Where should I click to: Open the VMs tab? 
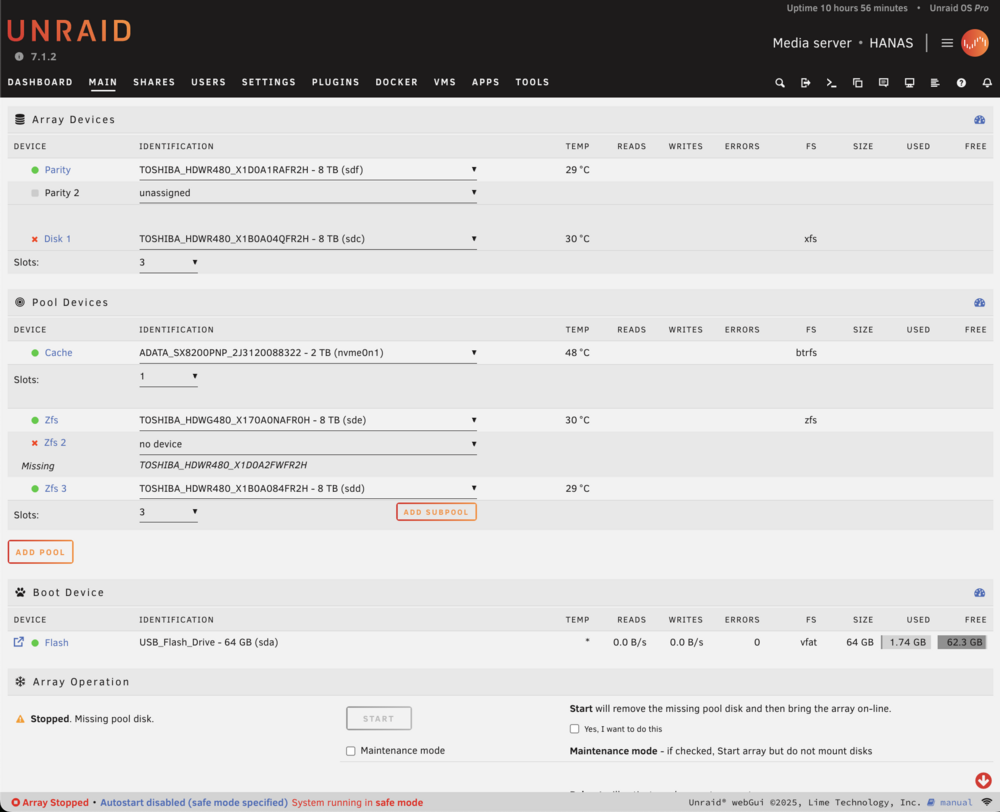point(445,82)
